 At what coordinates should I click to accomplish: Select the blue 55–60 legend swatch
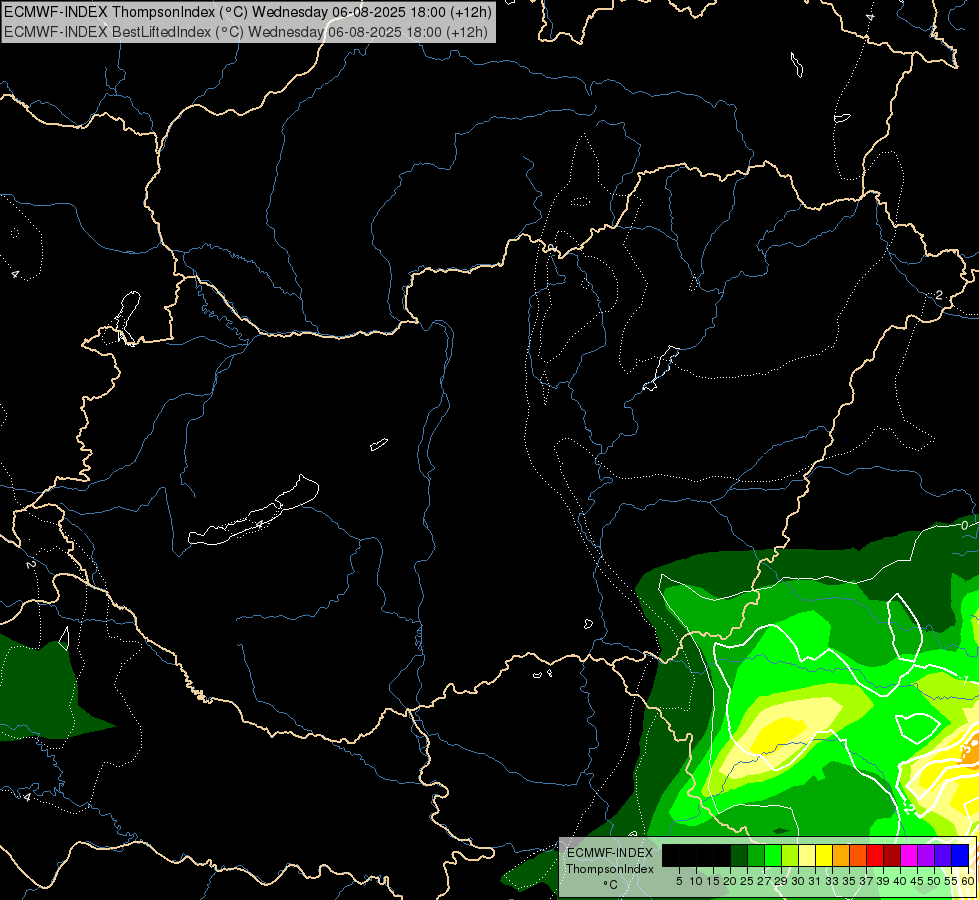click(x=960, y=855)
